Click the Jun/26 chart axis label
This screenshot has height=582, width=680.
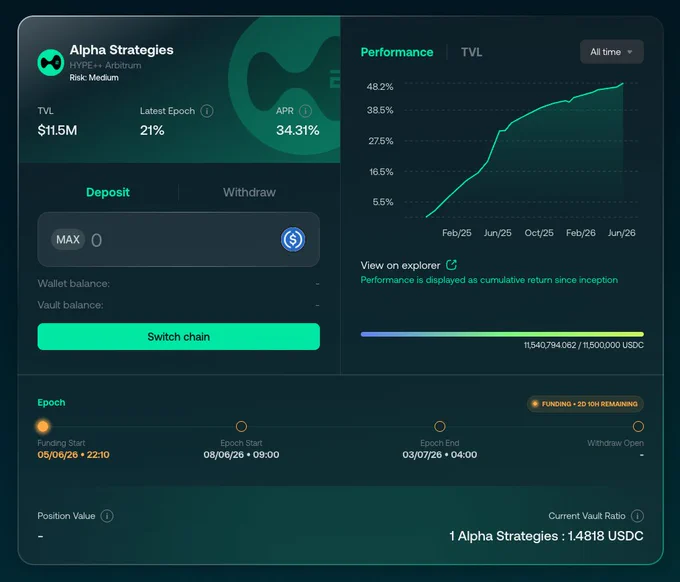621,233
